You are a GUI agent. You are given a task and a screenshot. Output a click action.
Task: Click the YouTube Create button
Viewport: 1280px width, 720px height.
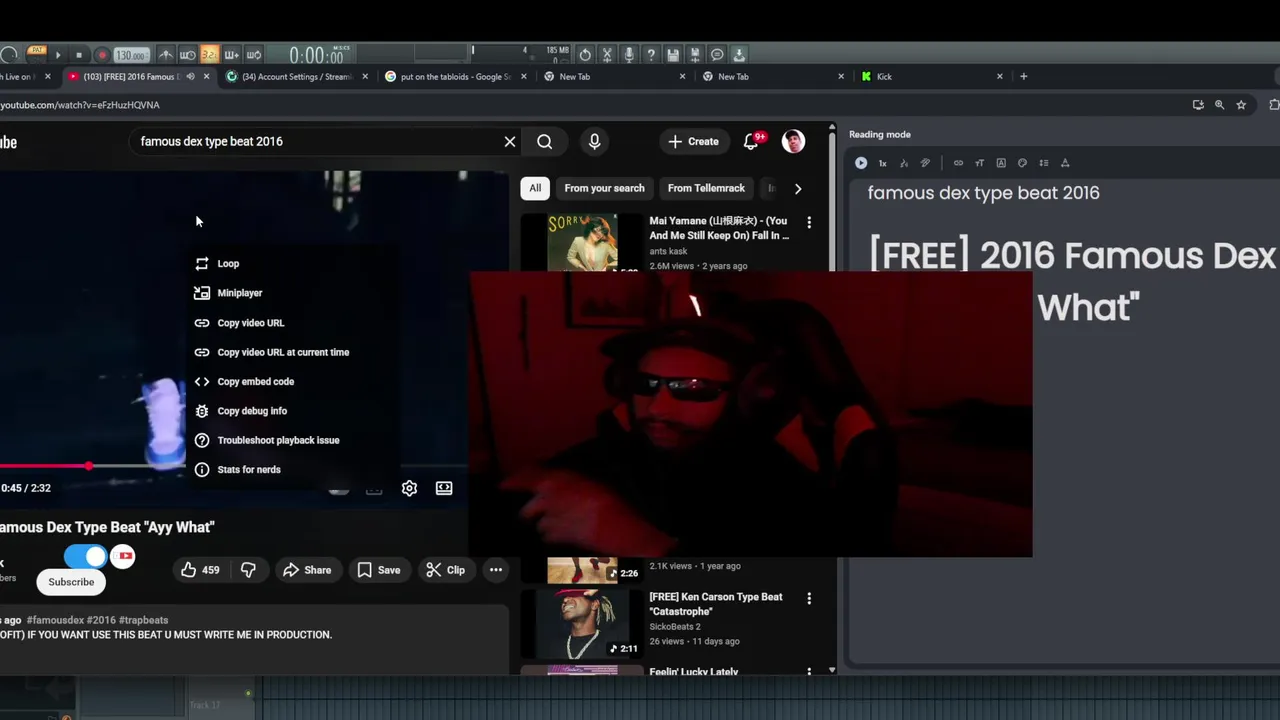(693, 142)
